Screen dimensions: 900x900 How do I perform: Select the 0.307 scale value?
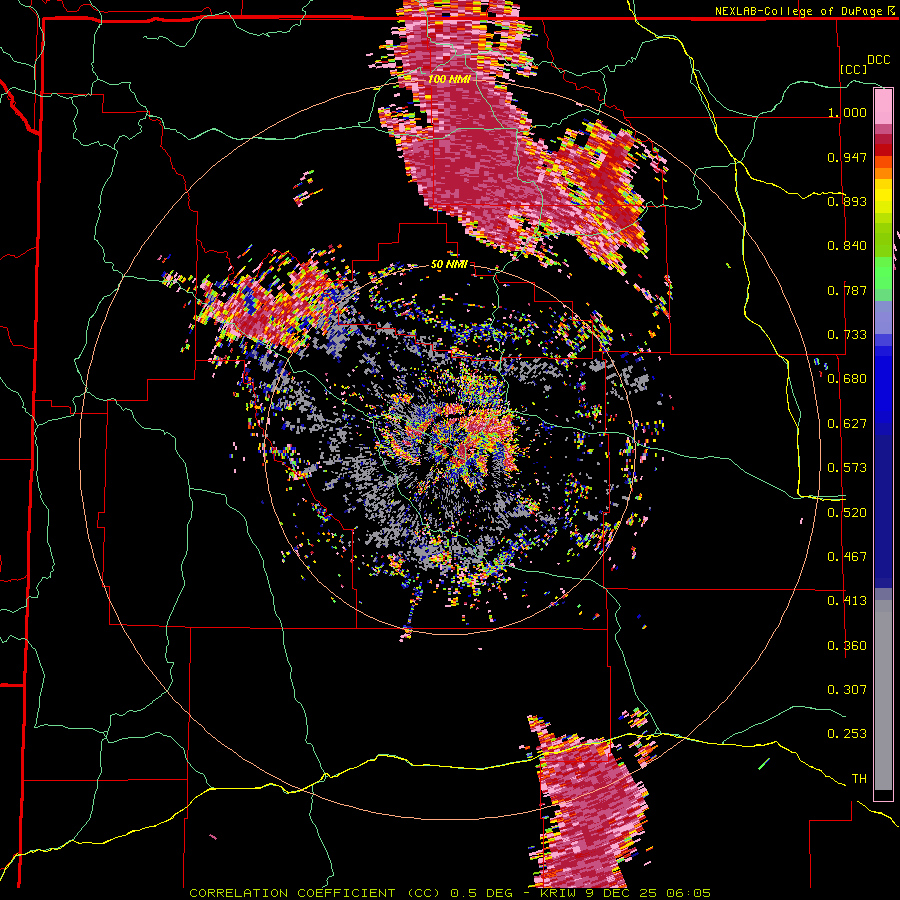[847, 690]
